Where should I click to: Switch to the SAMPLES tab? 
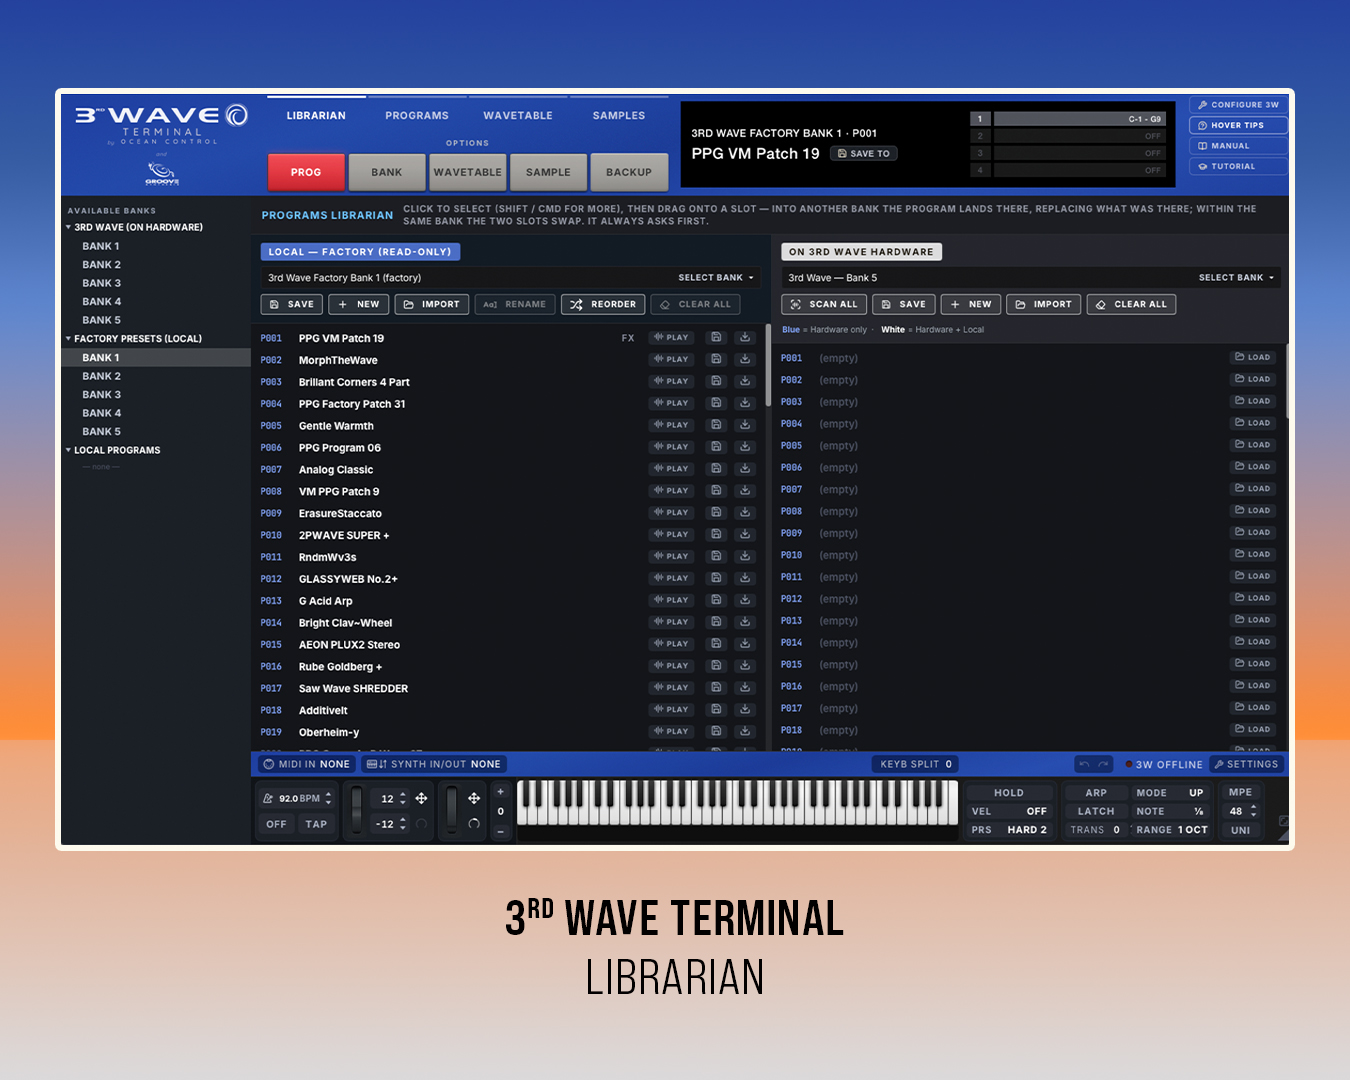click(619, 116)
